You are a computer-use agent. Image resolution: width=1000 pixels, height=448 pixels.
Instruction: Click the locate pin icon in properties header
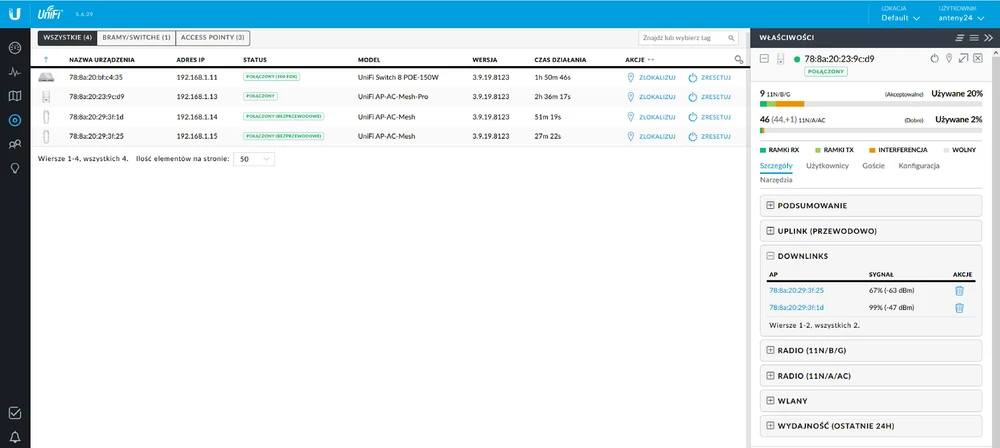[x=949, y=59]
